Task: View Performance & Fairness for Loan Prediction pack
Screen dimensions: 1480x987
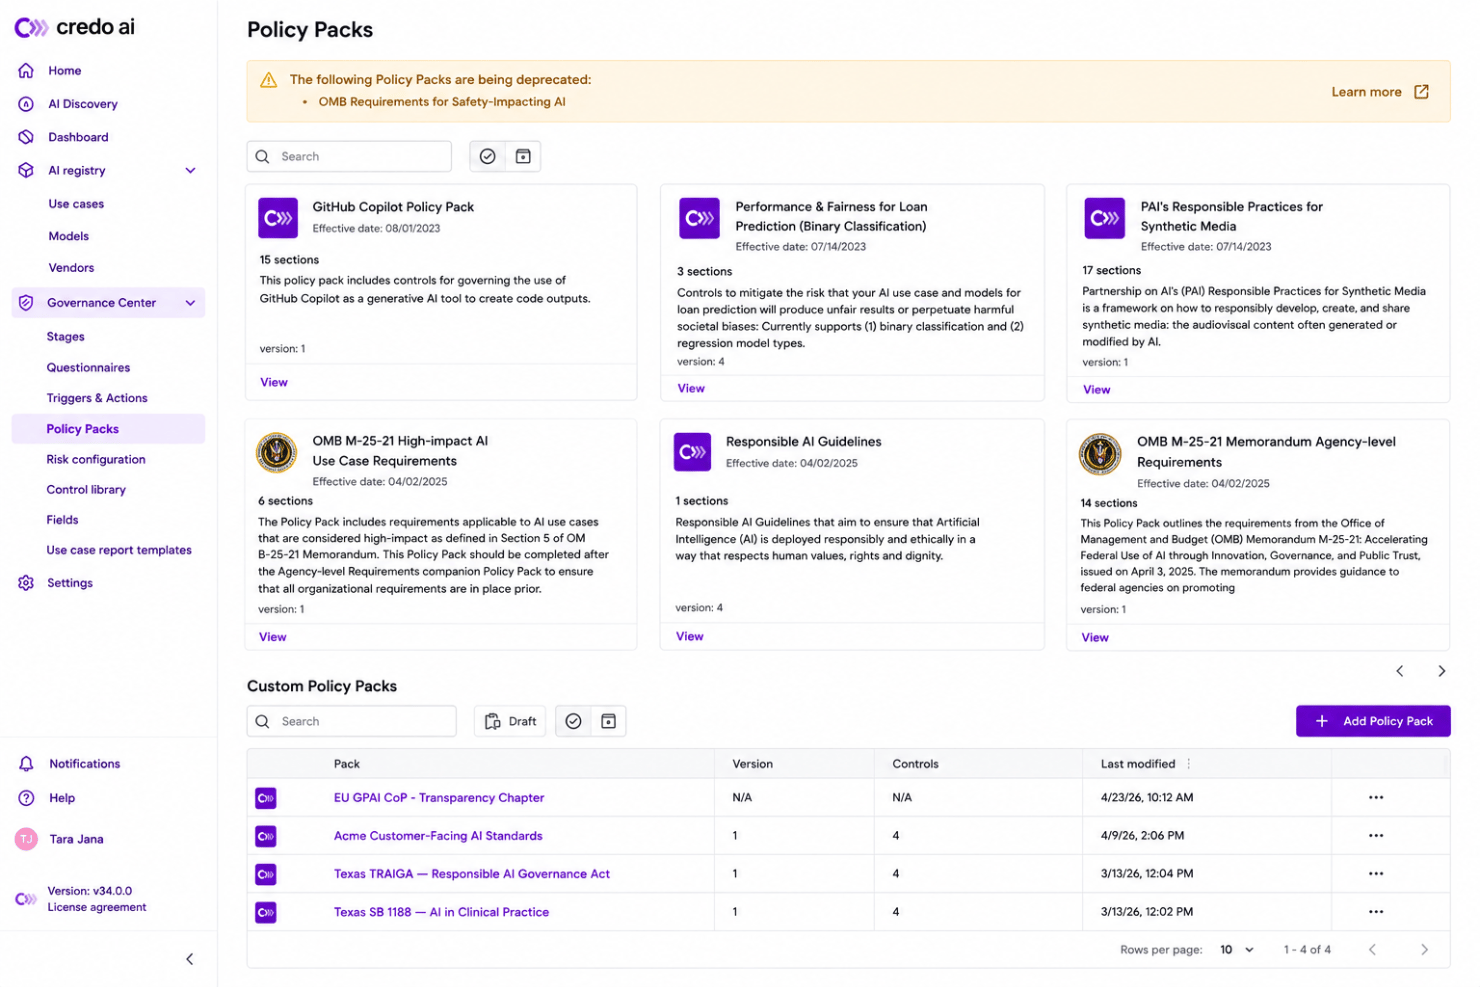Action: pos(691,389)
